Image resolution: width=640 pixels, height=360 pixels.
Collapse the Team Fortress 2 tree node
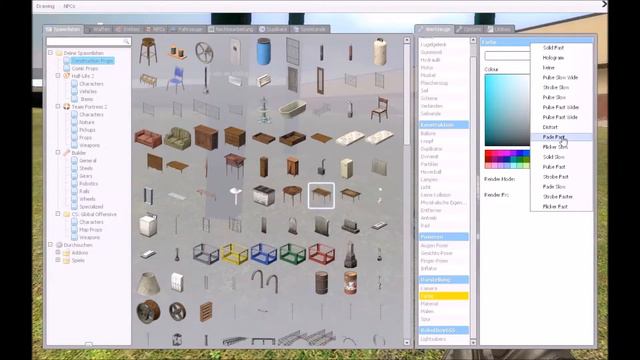coord(58,107)
